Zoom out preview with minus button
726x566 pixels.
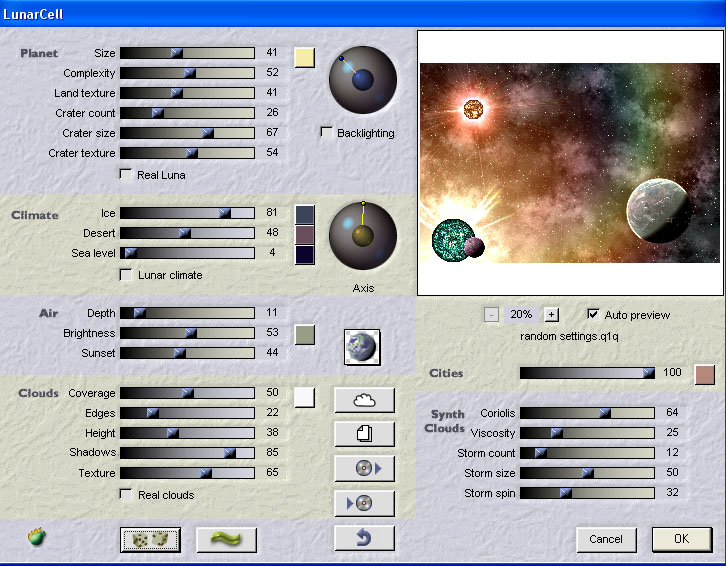click(491, 314)
